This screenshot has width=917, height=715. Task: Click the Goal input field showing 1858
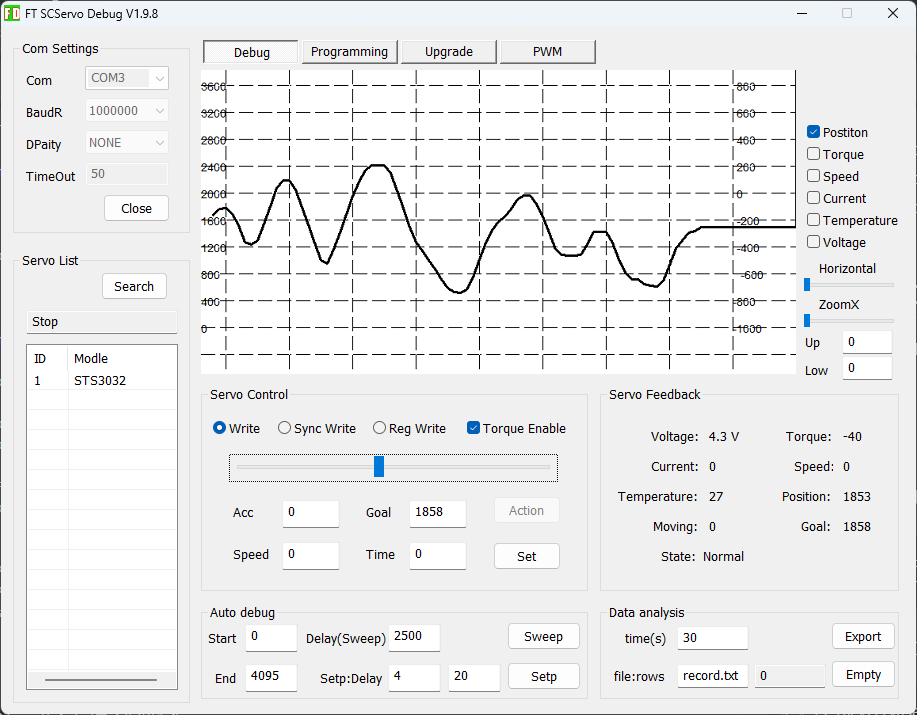tap(437, 513)
